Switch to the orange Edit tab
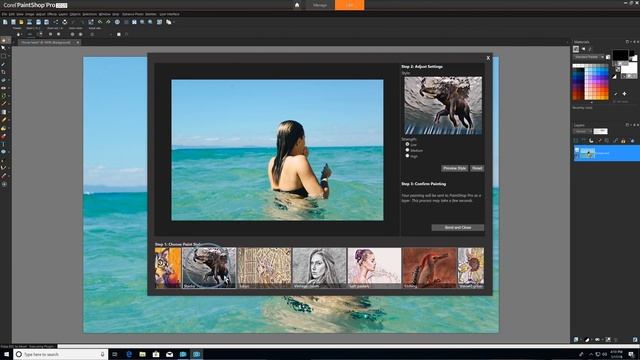Screen dimensions: 640x360 [x=349, y=5]
